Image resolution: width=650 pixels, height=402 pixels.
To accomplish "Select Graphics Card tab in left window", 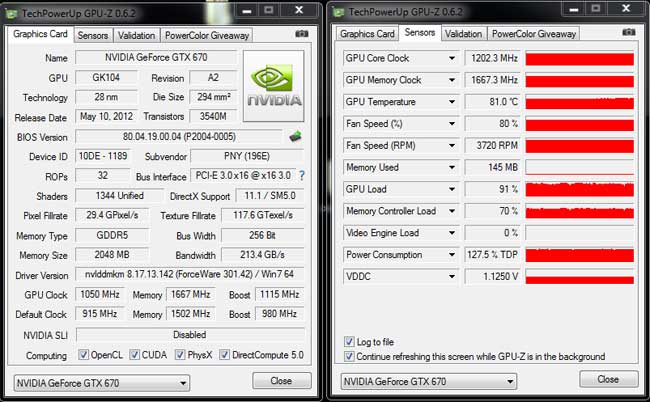I will click(x=40, y=34).
